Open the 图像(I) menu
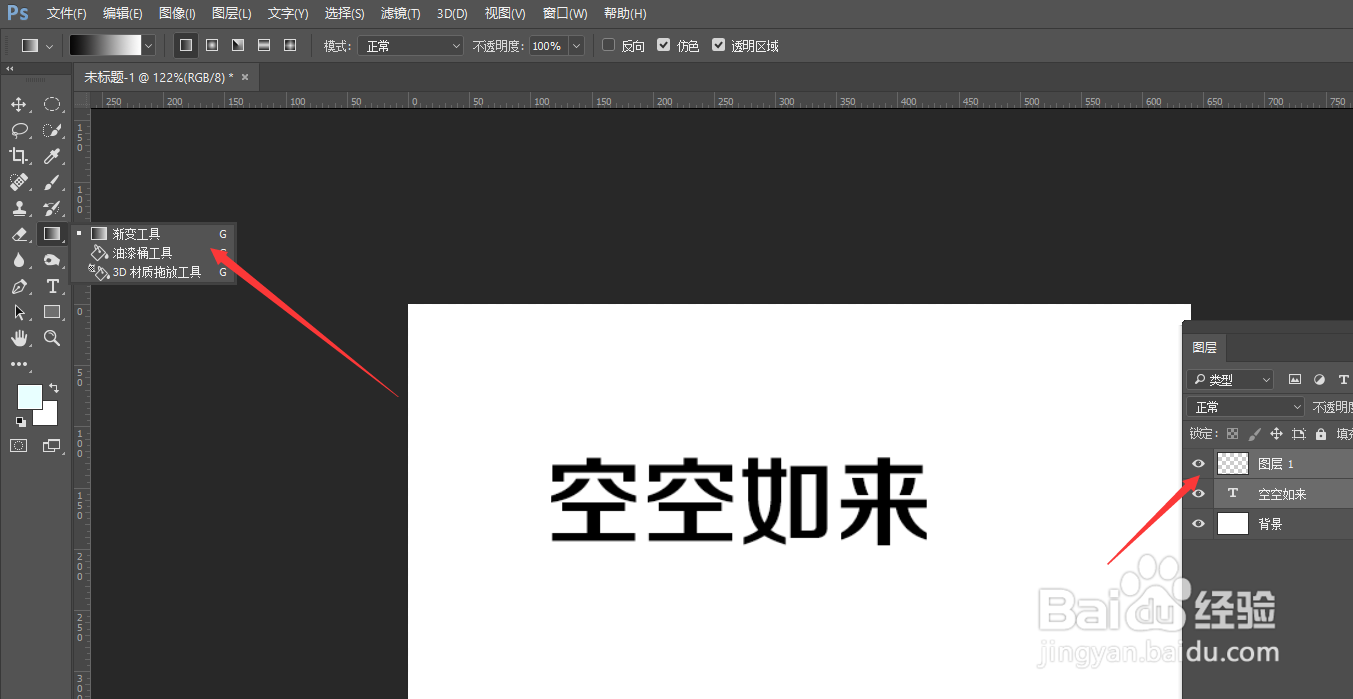This screenshot has width=1353, height=699. pos(177,13)
